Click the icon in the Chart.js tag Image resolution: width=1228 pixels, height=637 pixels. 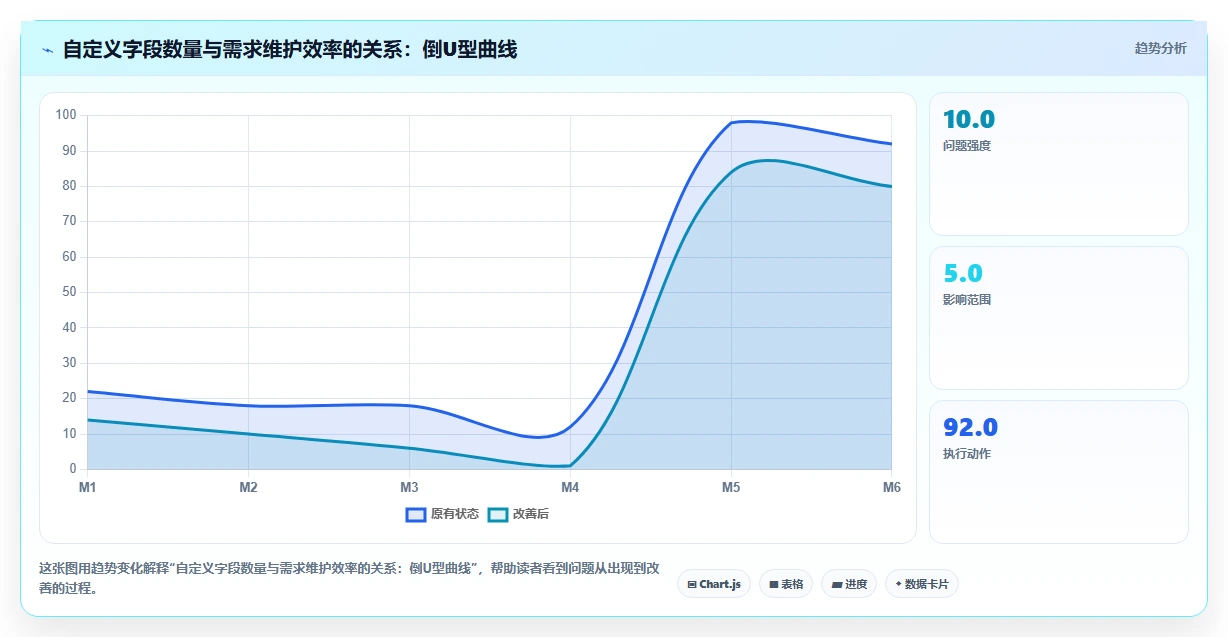pyautogui.click(x=692, y=584)
